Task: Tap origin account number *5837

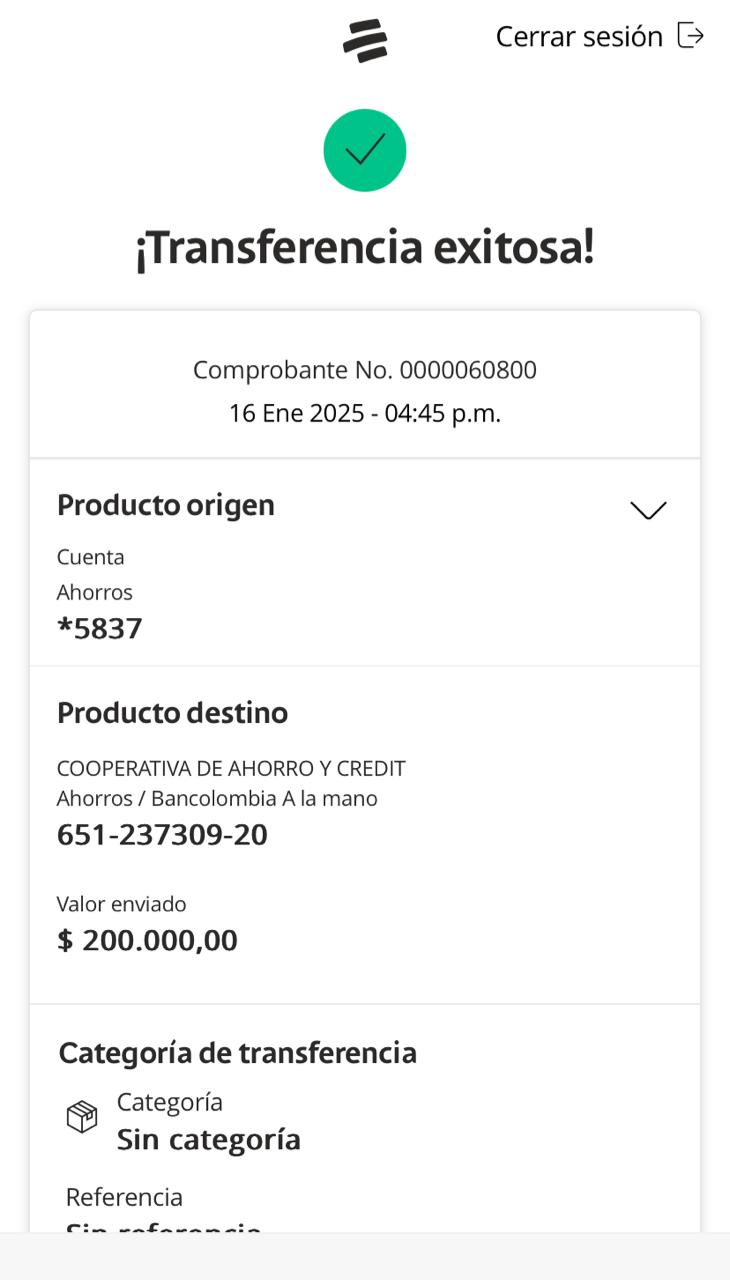Action: tap(100, 629)
